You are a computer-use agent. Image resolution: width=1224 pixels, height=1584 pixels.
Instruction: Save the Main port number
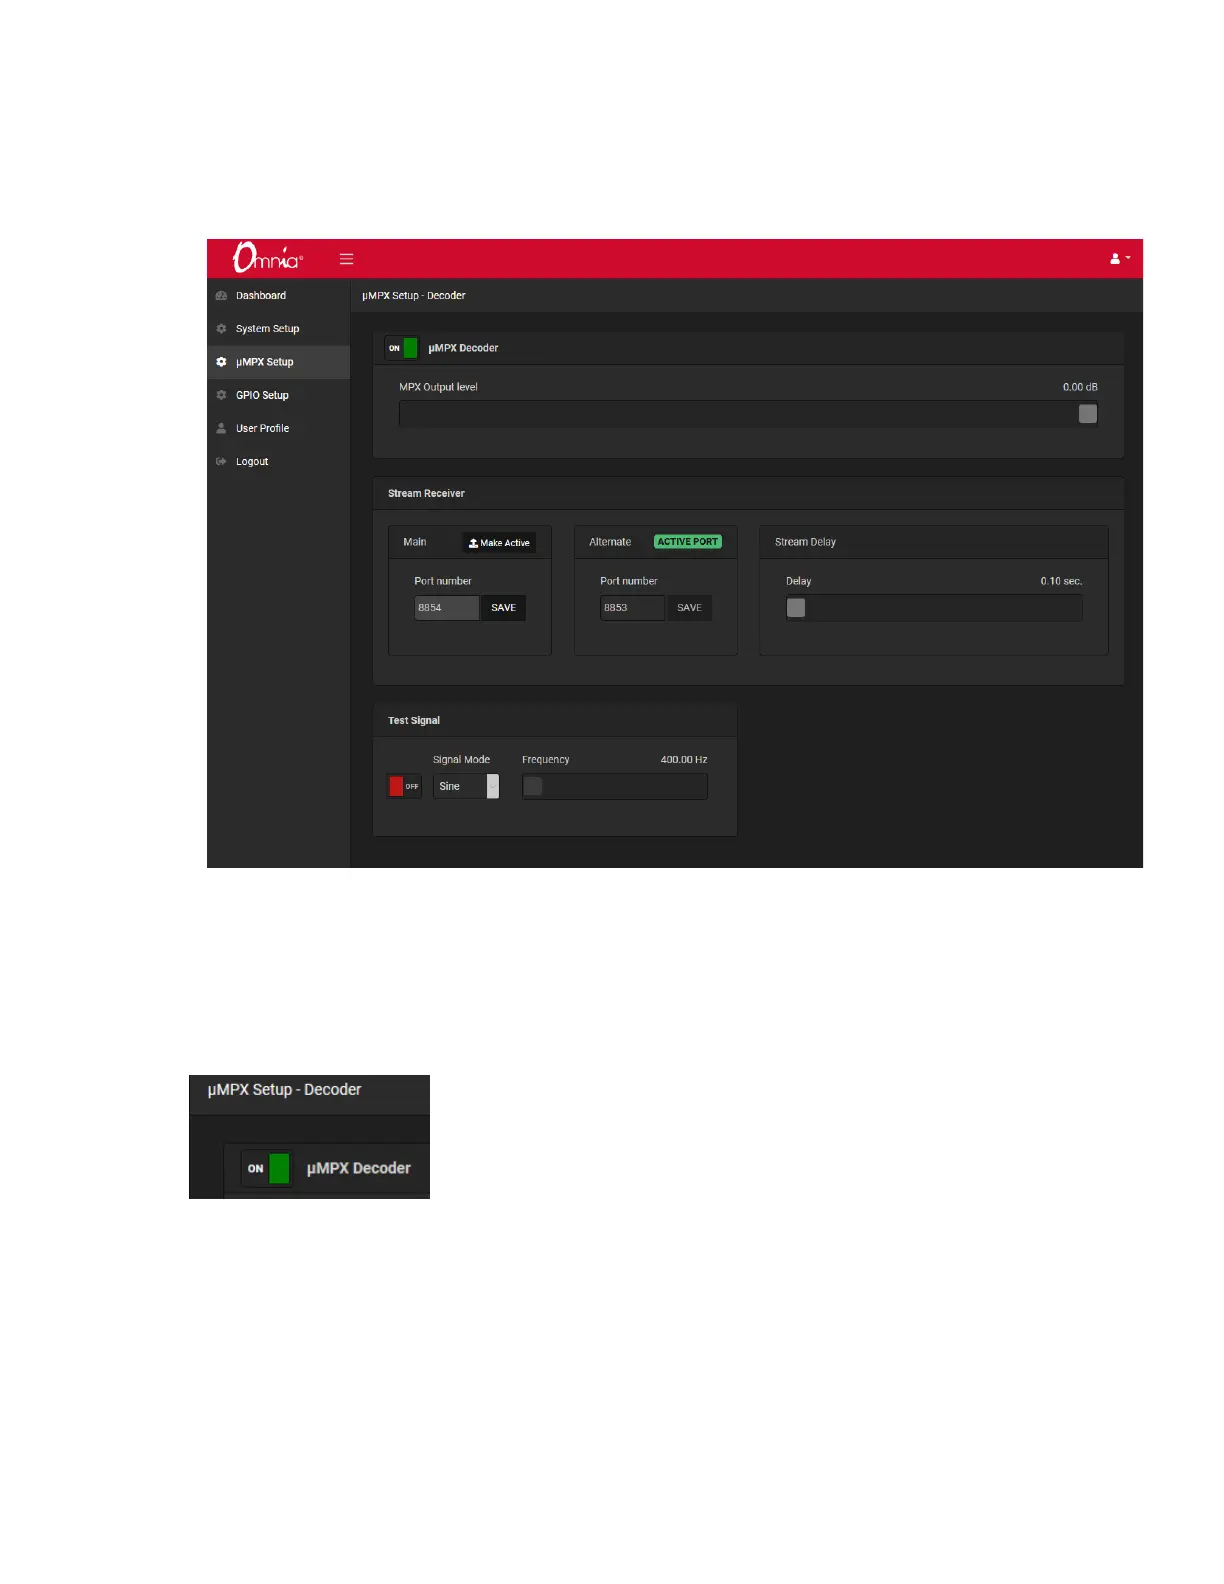(x=504, y=608)
